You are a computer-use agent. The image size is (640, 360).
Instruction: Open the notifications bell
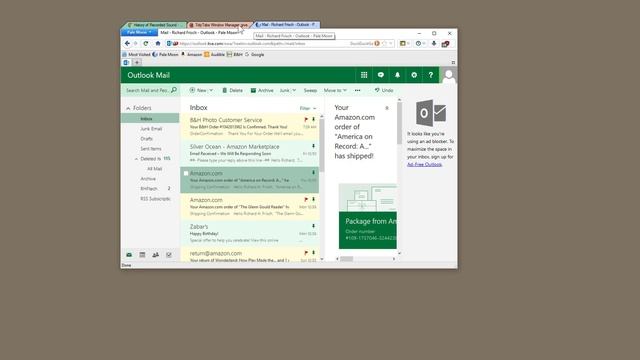click(397, 75)
